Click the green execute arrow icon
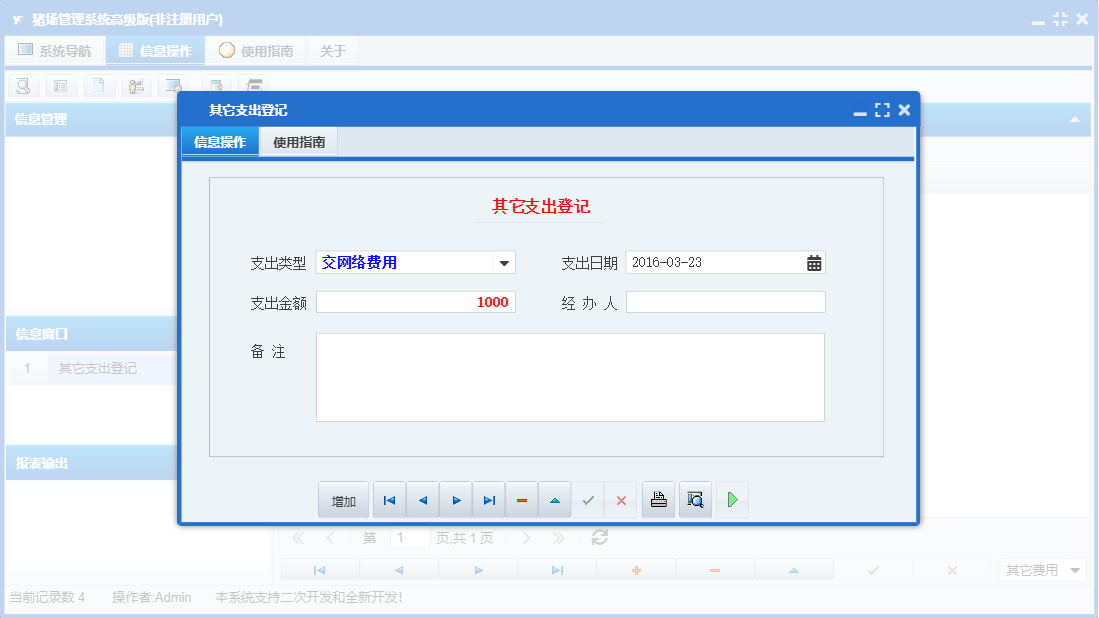Image resolution: width=1099 pixels, height=618 pixels. (732, 499)
